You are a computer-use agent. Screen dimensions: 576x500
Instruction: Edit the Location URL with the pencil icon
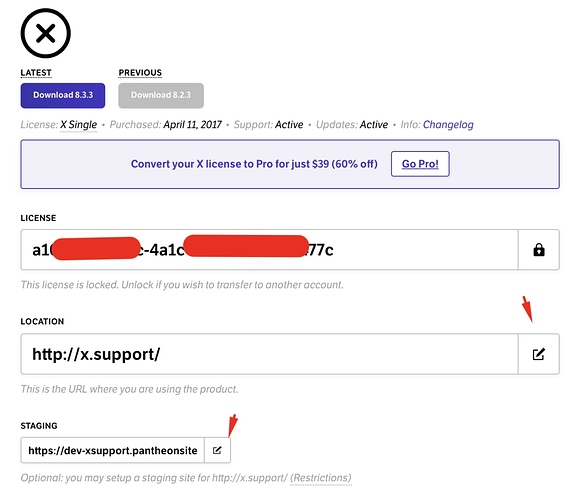point(539,354)
